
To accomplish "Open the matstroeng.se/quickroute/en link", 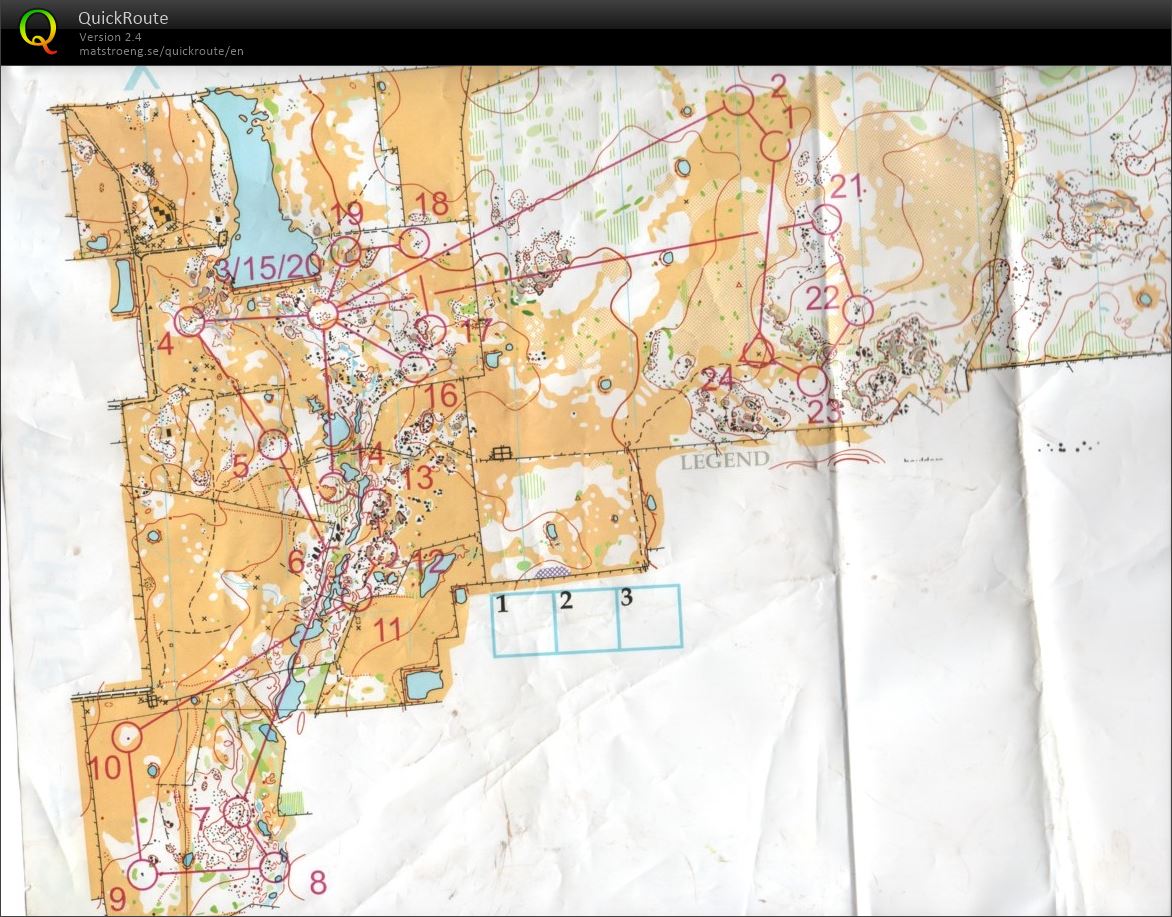I will tap(160, 51).
